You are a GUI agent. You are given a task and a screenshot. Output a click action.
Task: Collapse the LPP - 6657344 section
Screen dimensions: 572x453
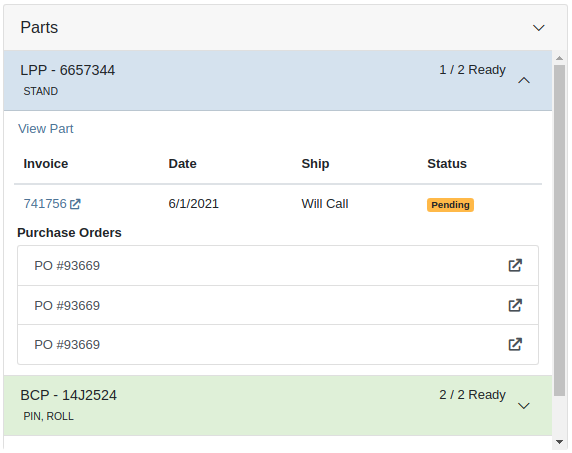pyautogui.click(x=524, y=80)
